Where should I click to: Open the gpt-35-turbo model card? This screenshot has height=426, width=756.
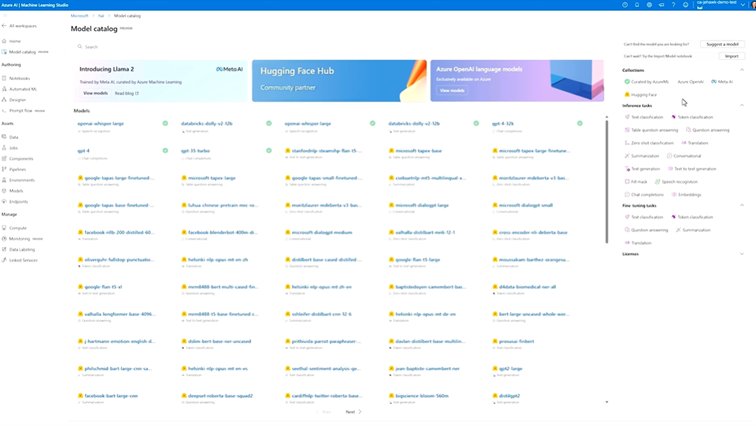point(195,151)
